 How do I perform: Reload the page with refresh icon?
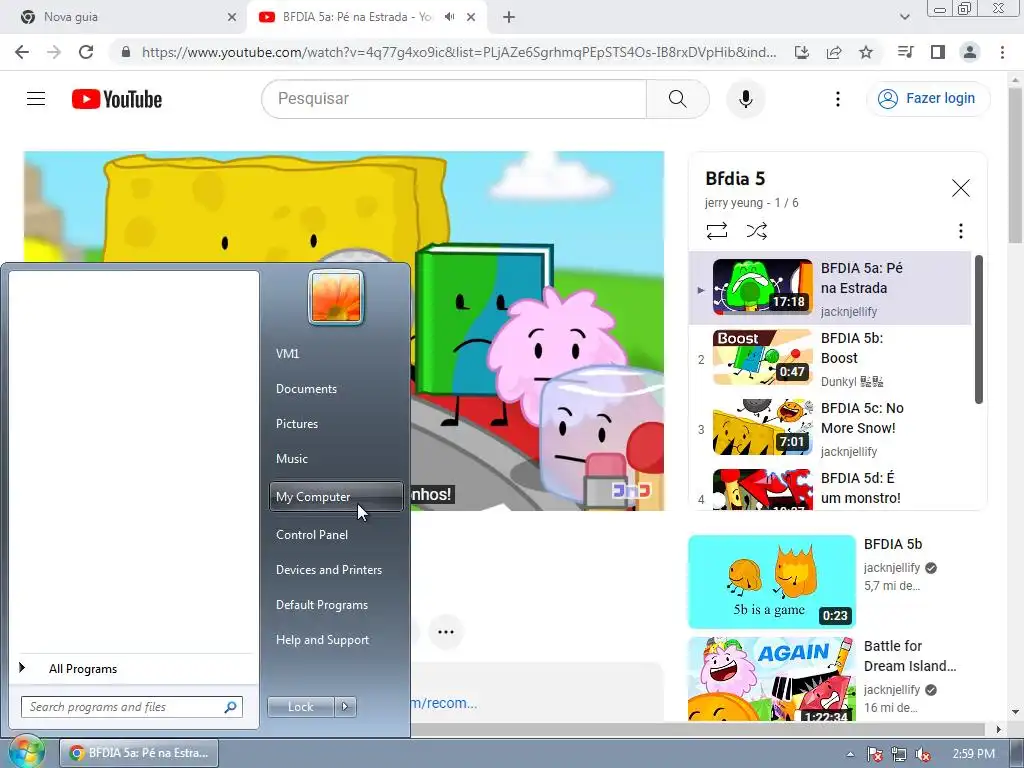pyautogui.click(x=86, y=52)
